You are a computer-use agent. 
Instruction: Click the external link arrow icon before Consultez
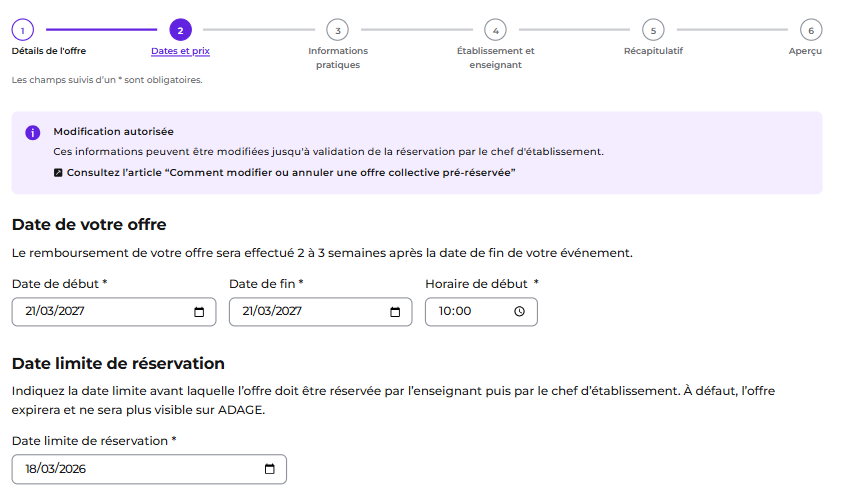pyautogui.click(x=58, y=173)
